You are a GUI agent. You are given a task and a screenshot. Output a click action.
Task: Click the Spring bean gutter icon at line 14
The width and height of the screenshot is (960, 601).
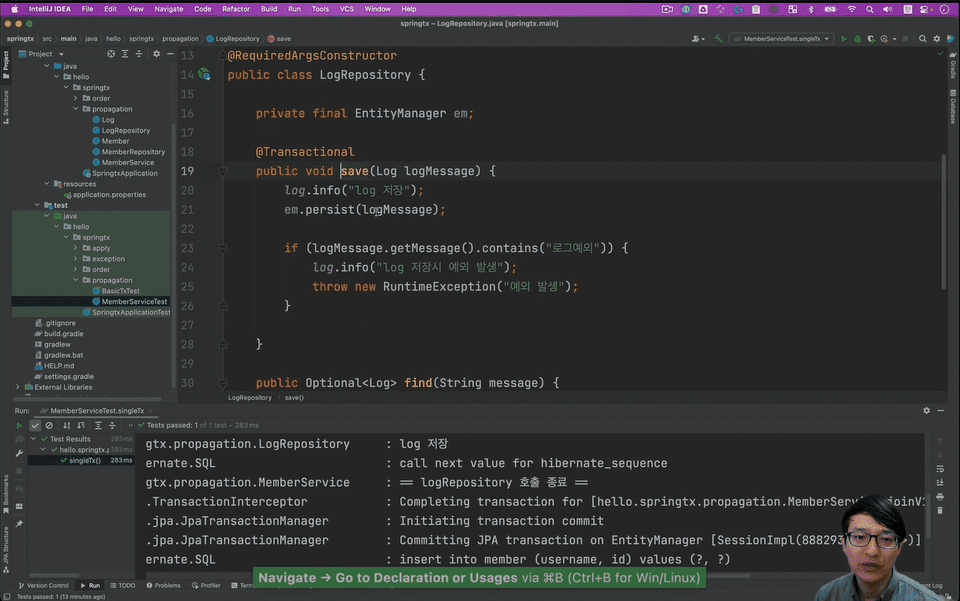pos(204,75)
